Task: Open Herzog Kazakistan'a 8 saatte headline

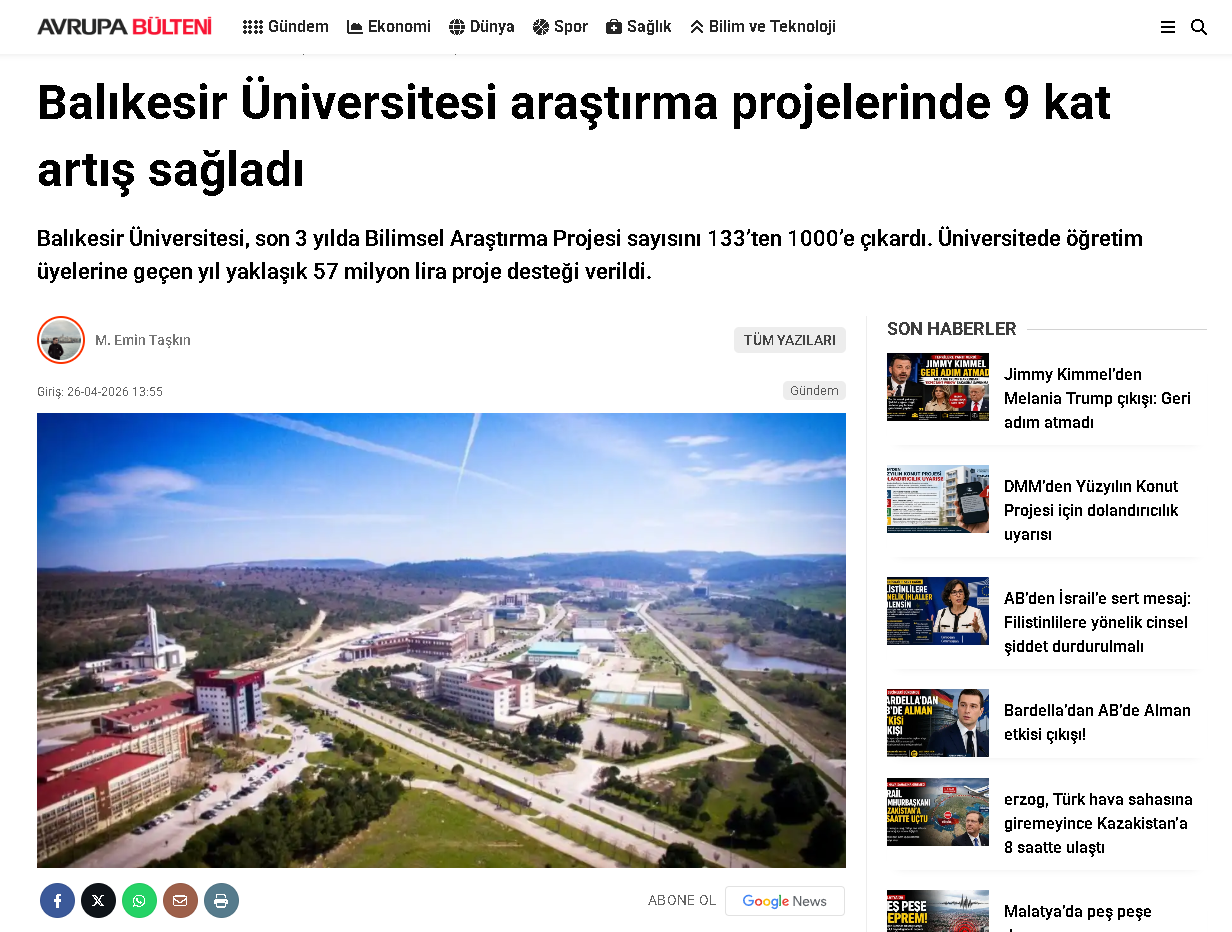Action: [1098, 823]
